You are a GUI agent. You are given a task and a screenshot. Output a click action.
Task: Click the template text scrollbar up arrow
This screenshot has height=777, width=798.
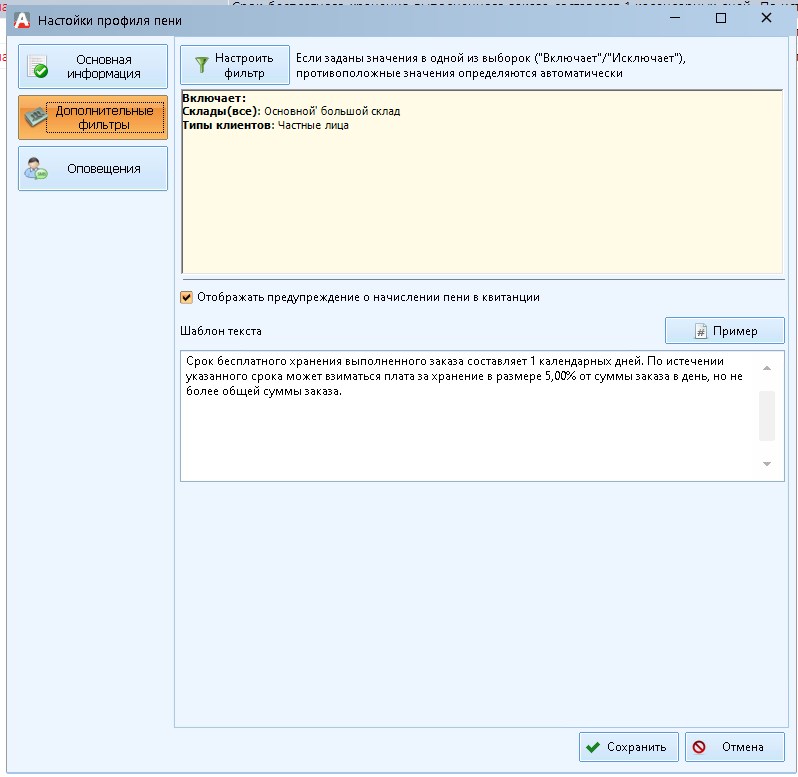pos(767,367)
